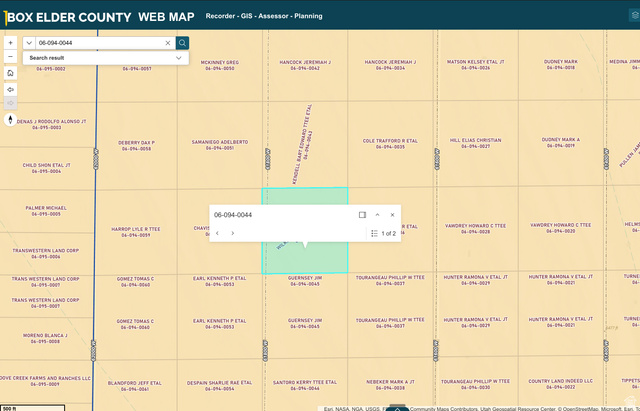Click parcel TOURANGEAU PHILLIP W TTEE 06-094-0030

click(475, 384)
